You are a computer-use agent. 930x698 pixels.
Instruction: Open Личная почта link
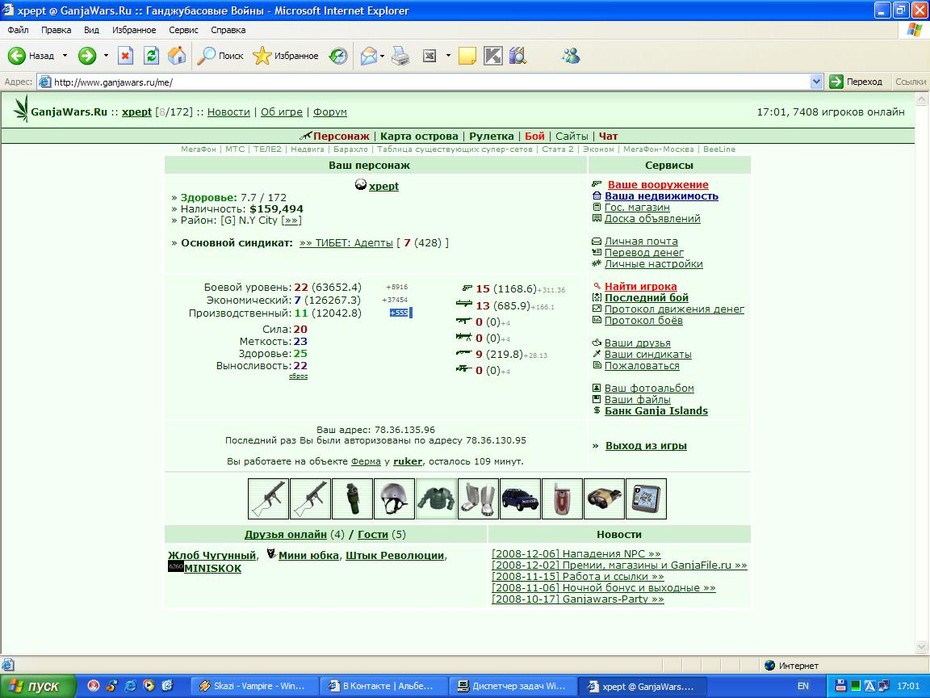pyautogui.click(x=641, y=241)
